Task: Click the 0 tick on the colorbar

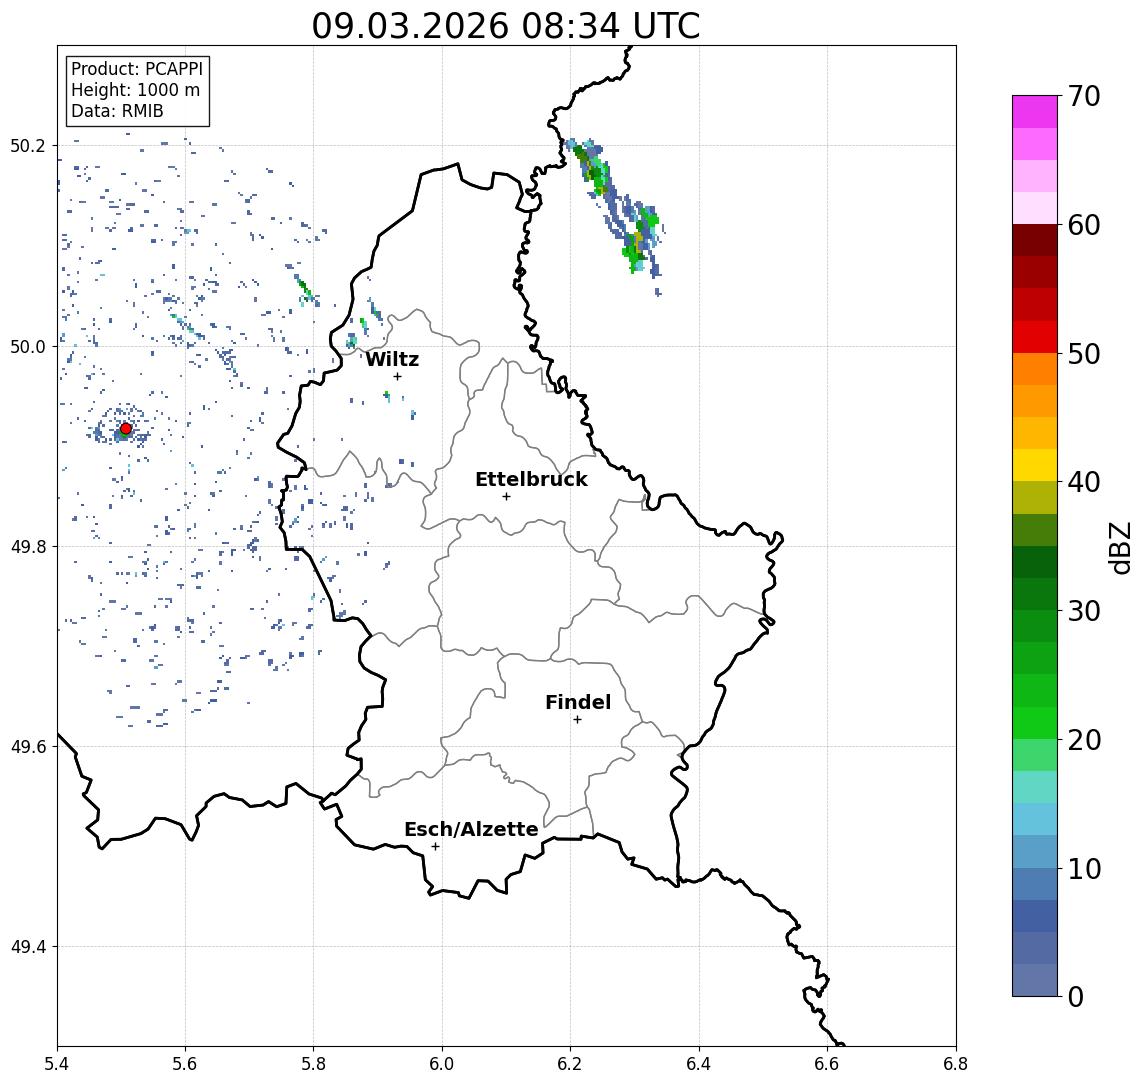Action: tap(1076, 996)
